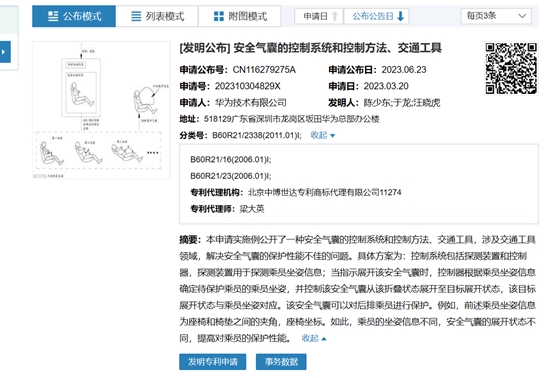Select classification B60R21/23(2006.01)I
The image size is (550, 378).
[x=231, y=176]
